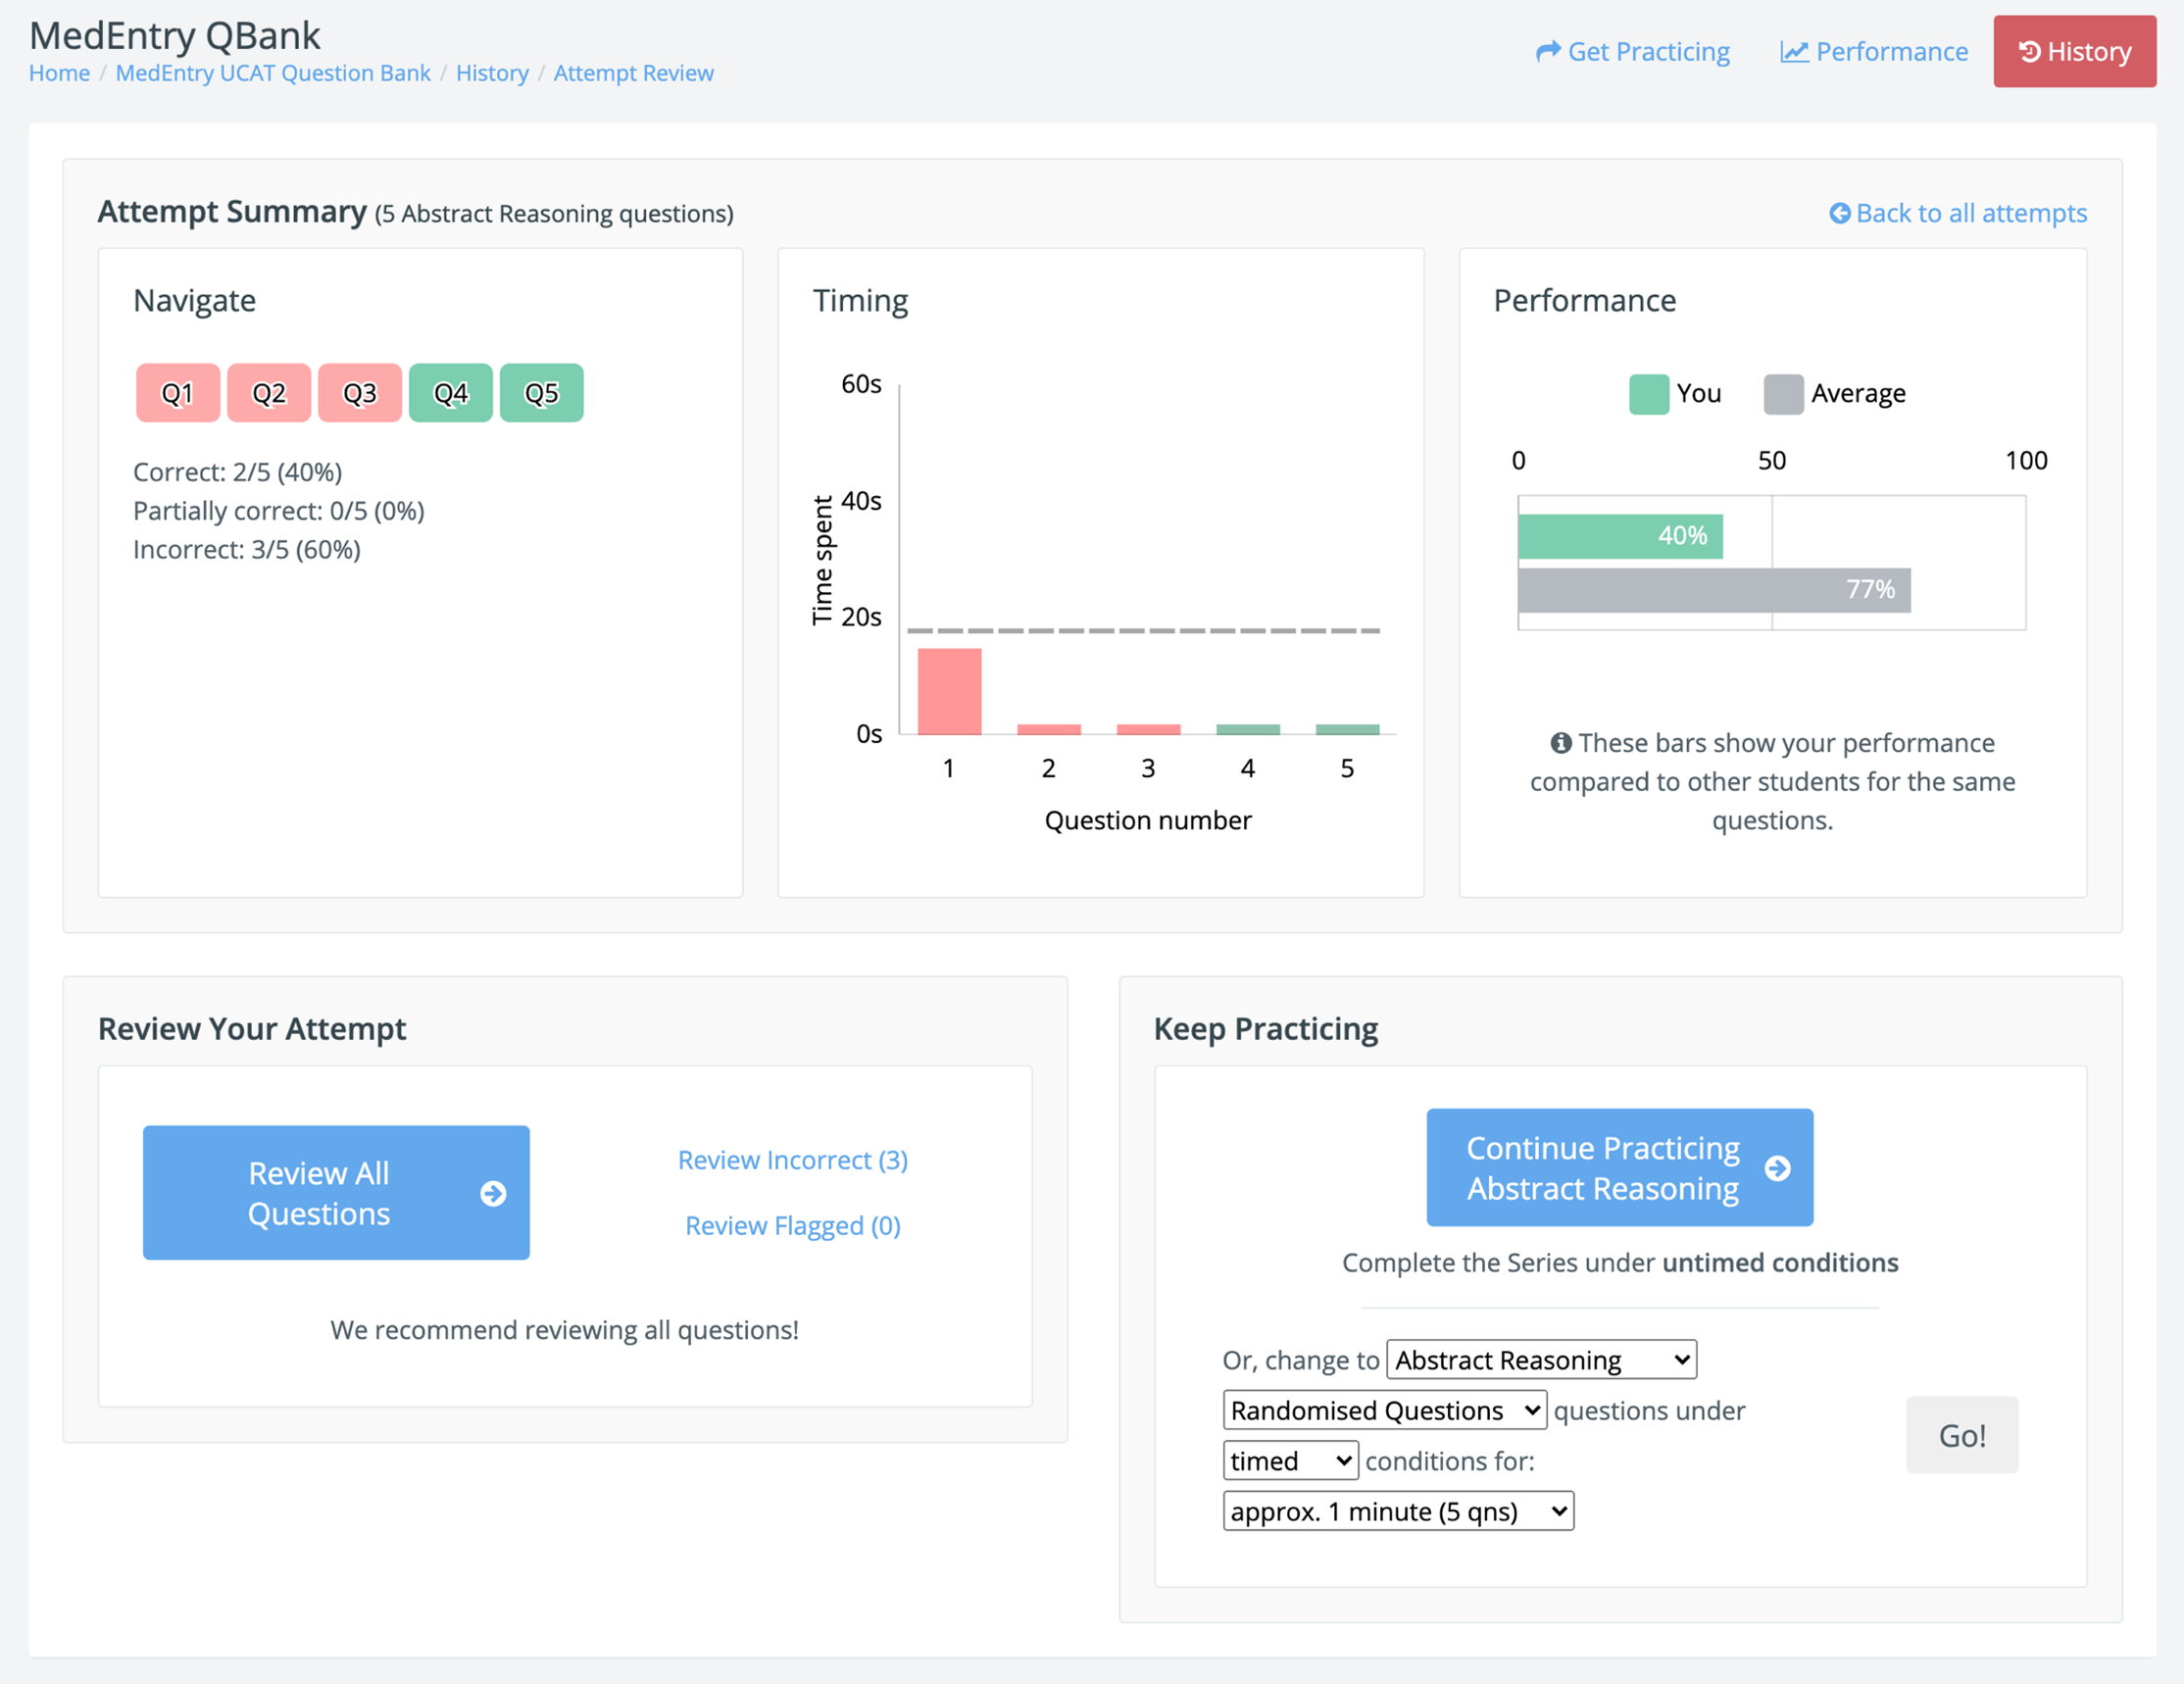Toggle the Average legend color swatch
Viewport: 2184px width, 1684px height.
1783,394
